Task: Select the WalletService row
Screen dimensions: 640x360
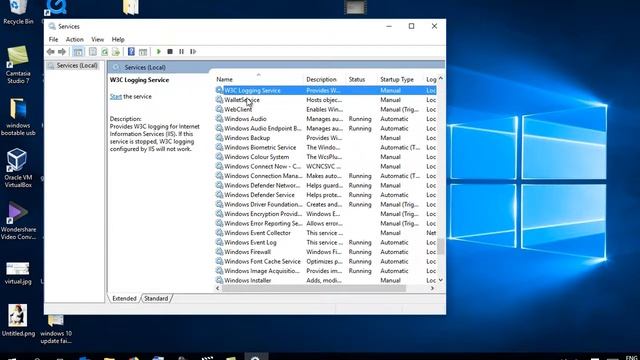Action: click(326, 100)
